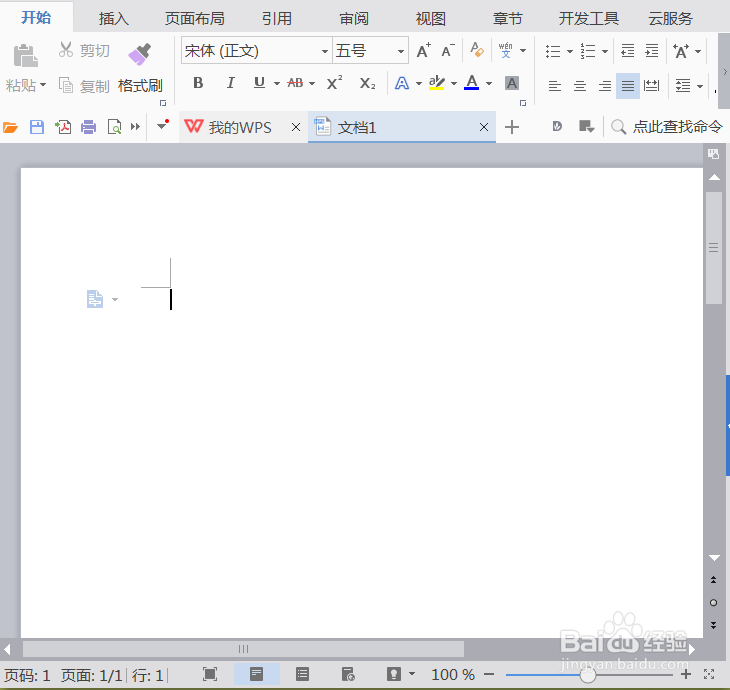Viewport: 730px width, 690px height.
Task: Click the Copy (复制) button
Action: 84,86
